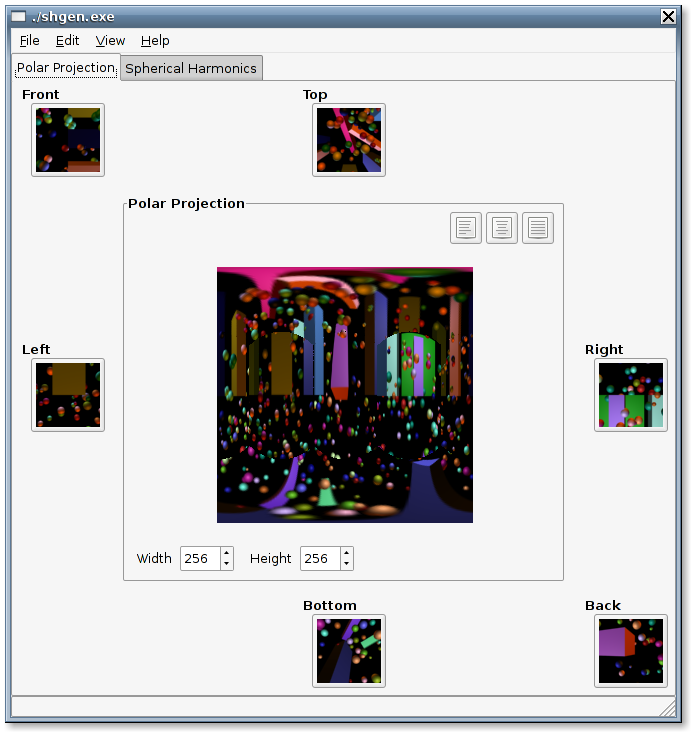Click the Front cube face thumbnail
Image resolution: width=691 pixels, height=732 pixels.
[x=68, y=140]
